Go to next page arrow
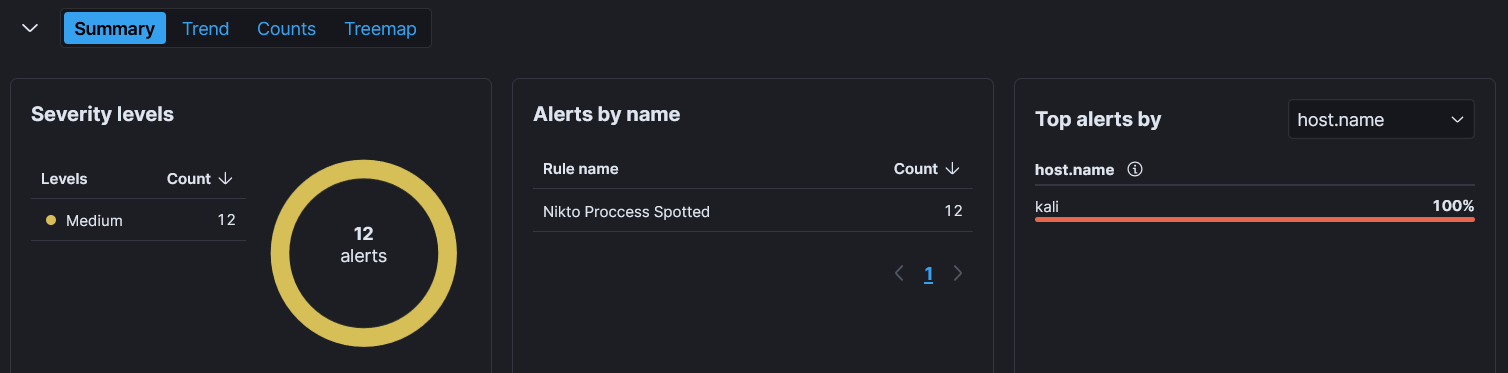 point(958,273)
